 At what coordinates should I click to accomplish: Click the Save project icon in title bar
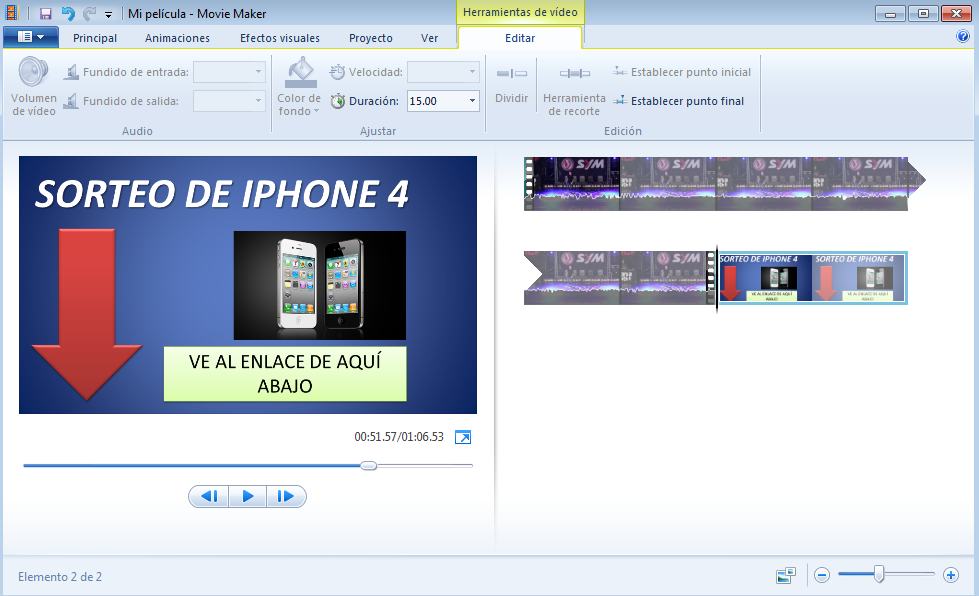click(46, 14)
